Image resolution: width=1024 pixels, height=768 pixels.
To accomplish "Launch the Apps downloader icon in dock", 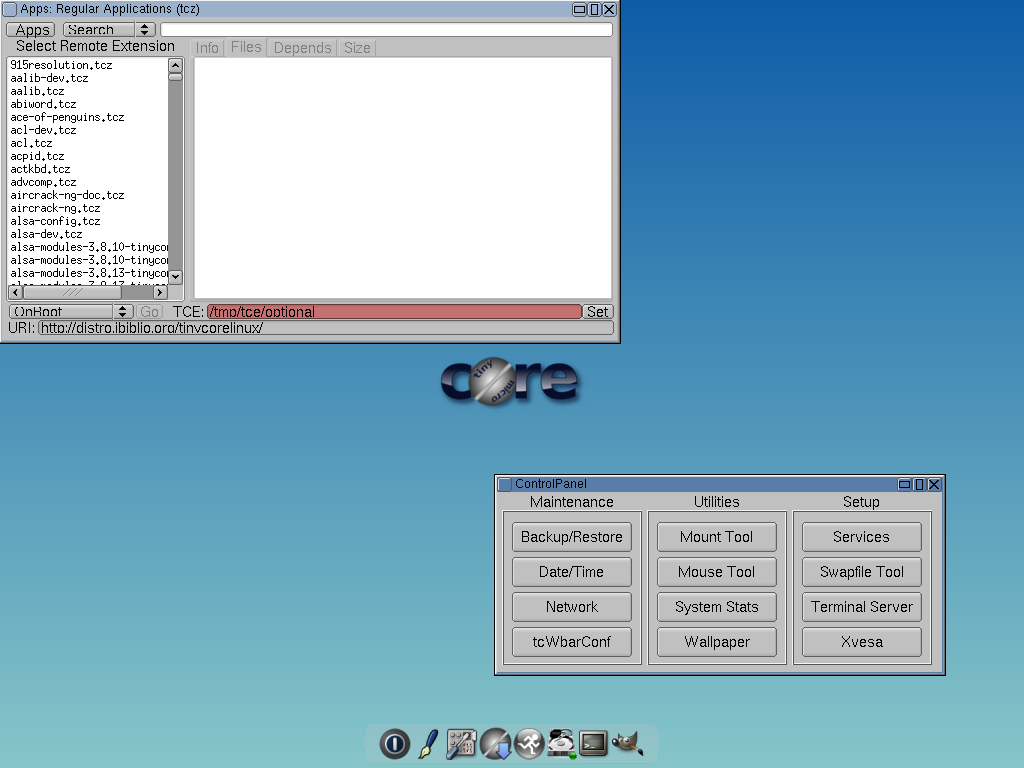I will click(496, 743).
